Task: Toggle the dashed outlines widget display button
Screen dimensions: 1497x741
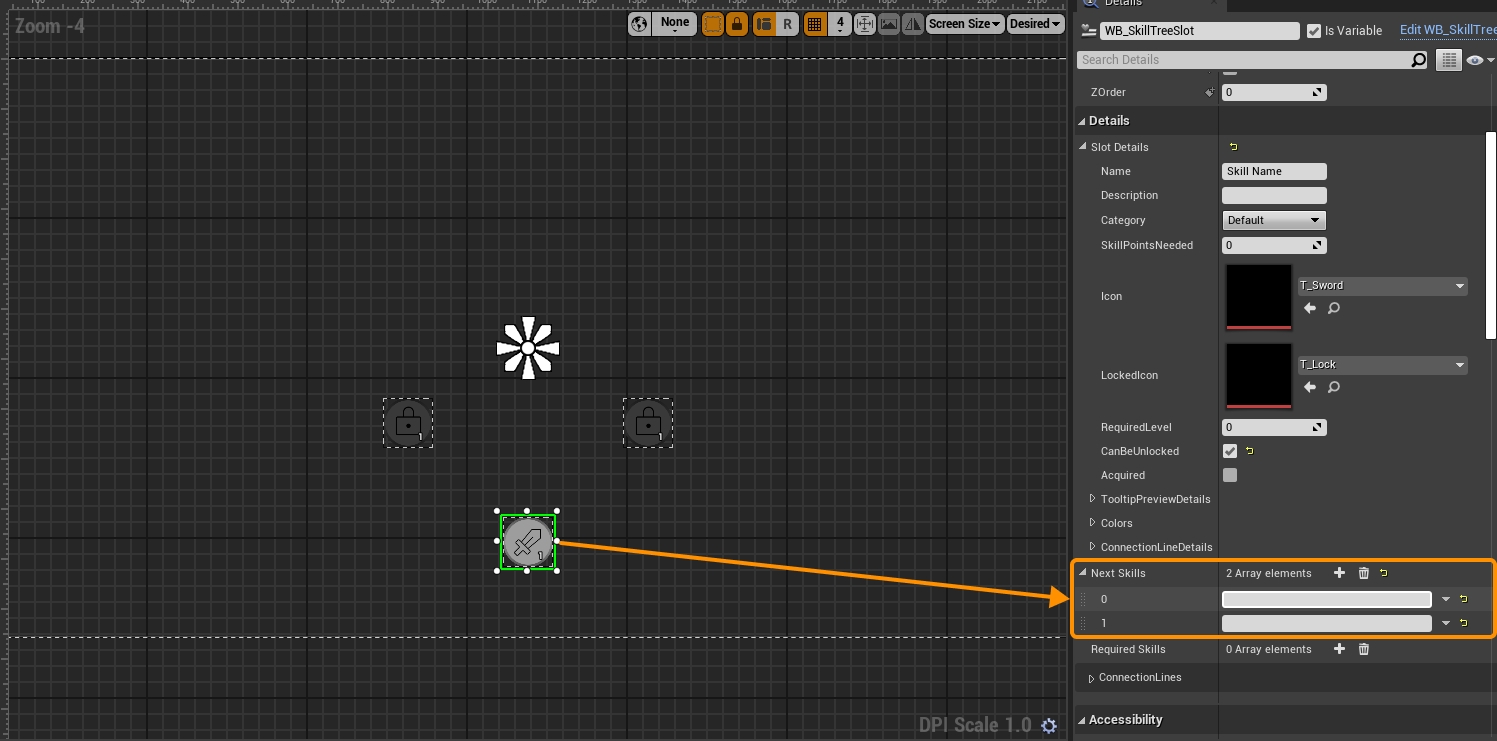Action: click(713, 24)
